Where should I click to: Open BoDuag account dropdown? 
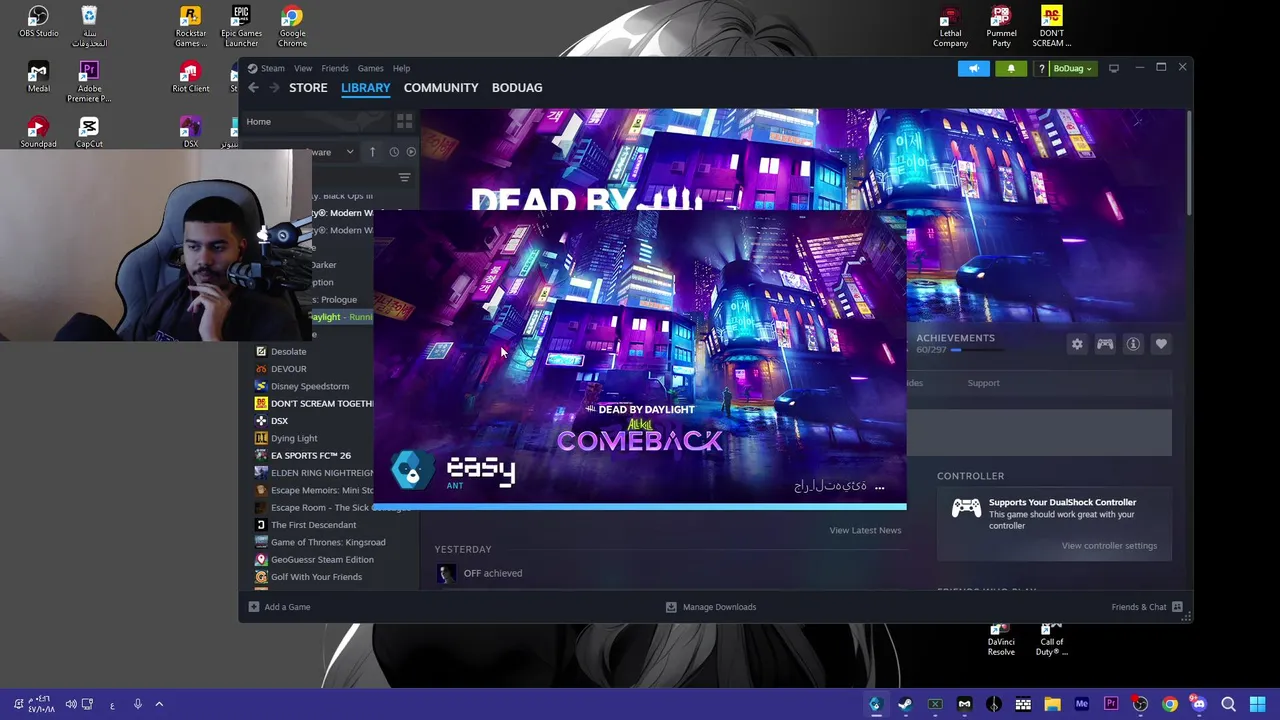click(x=1071, y=68)
